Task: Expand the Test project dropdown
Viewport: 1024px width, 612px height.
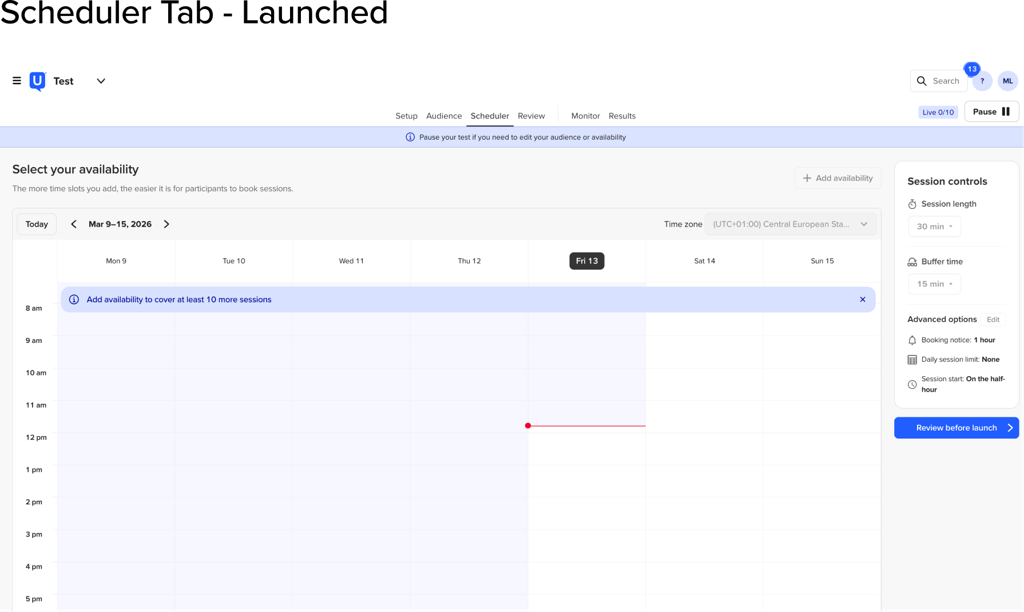Action: coord(101,81)
